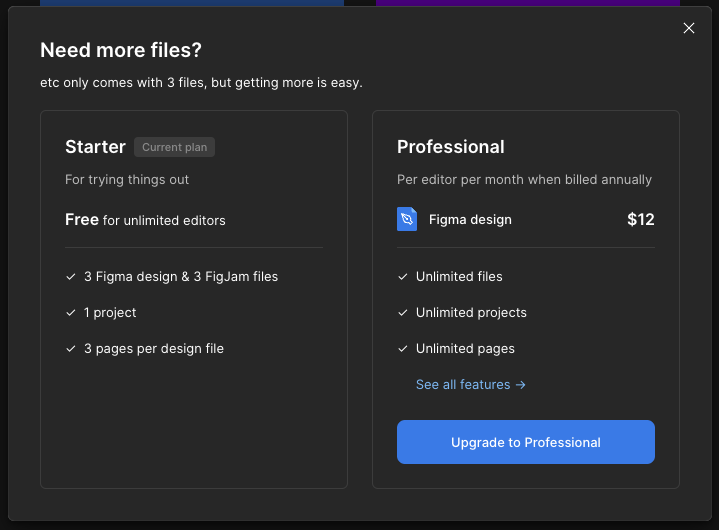Screen dimensions: 719x530
Task: Click the '3 pages per design file' text
Action: [154, 348]
